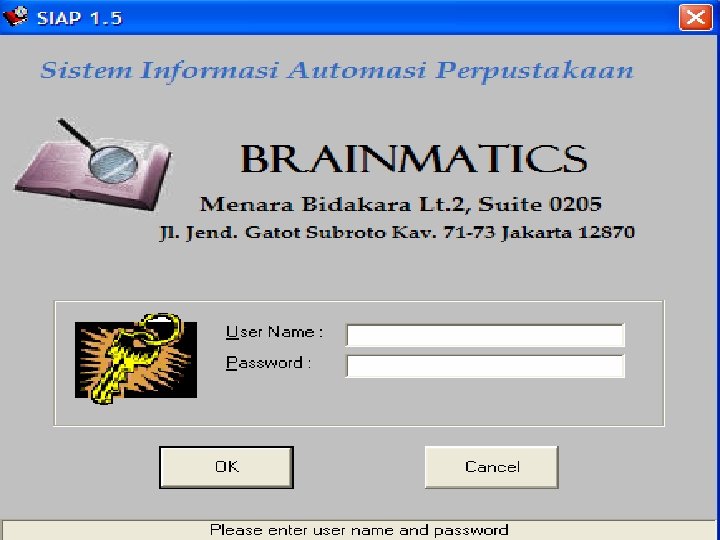Click the 'Sistem Informasi Automasi Perpustakaan' heading
720x540 pixels.
[337, 70]
